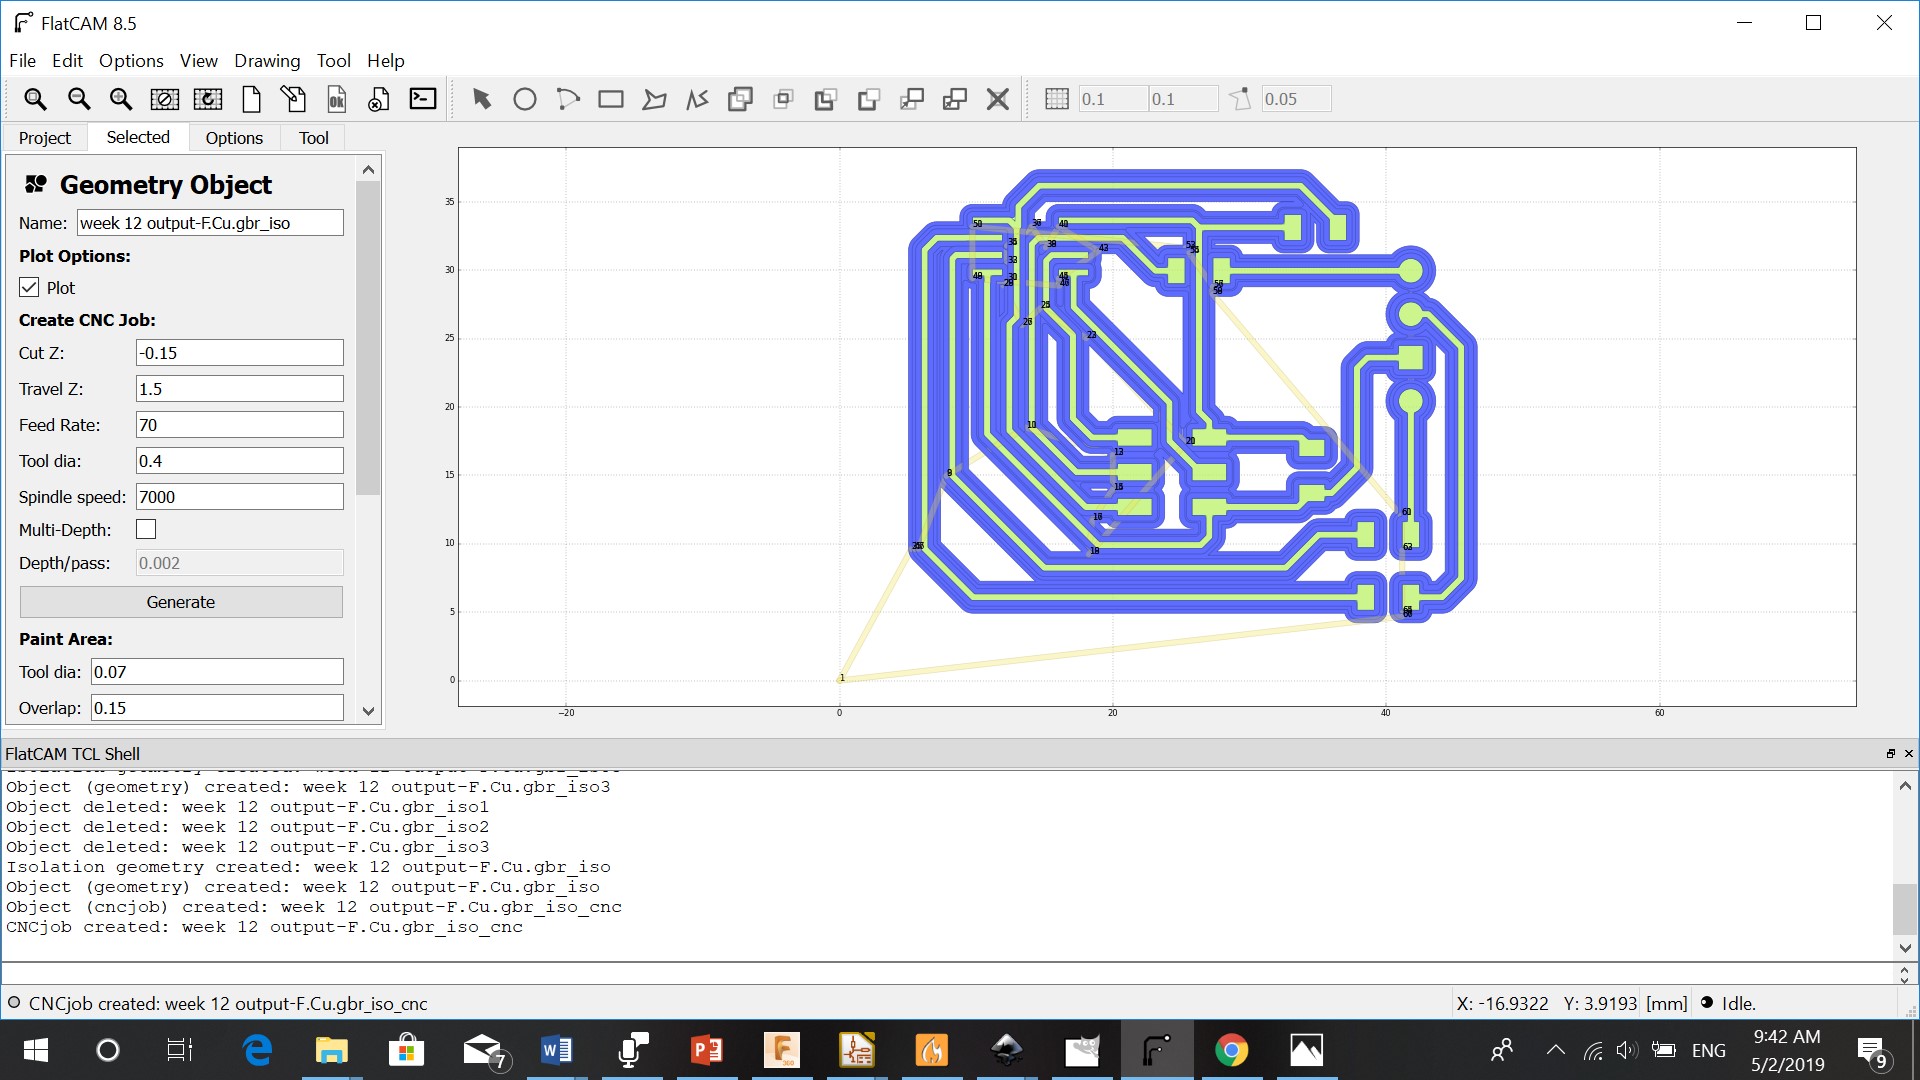The width and height of the screenshot is (1920, 1080).
Task: Select the circle drawing tool
Action: pyautogui.click(x=525, y=99)
